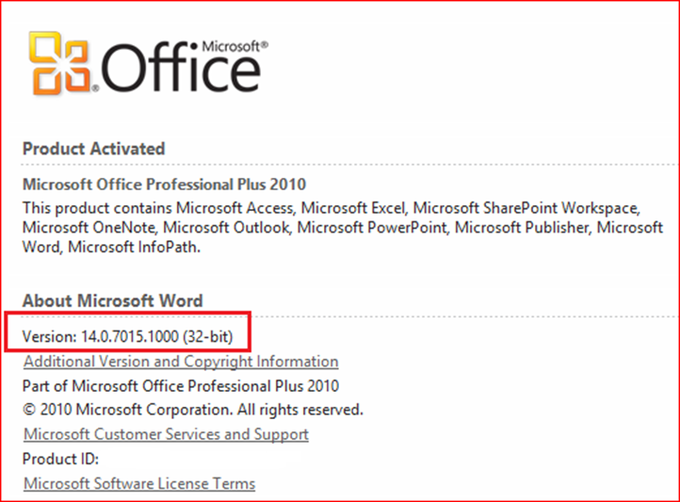Click the "About Microsoft Word" heading

[x=112, y=300]
